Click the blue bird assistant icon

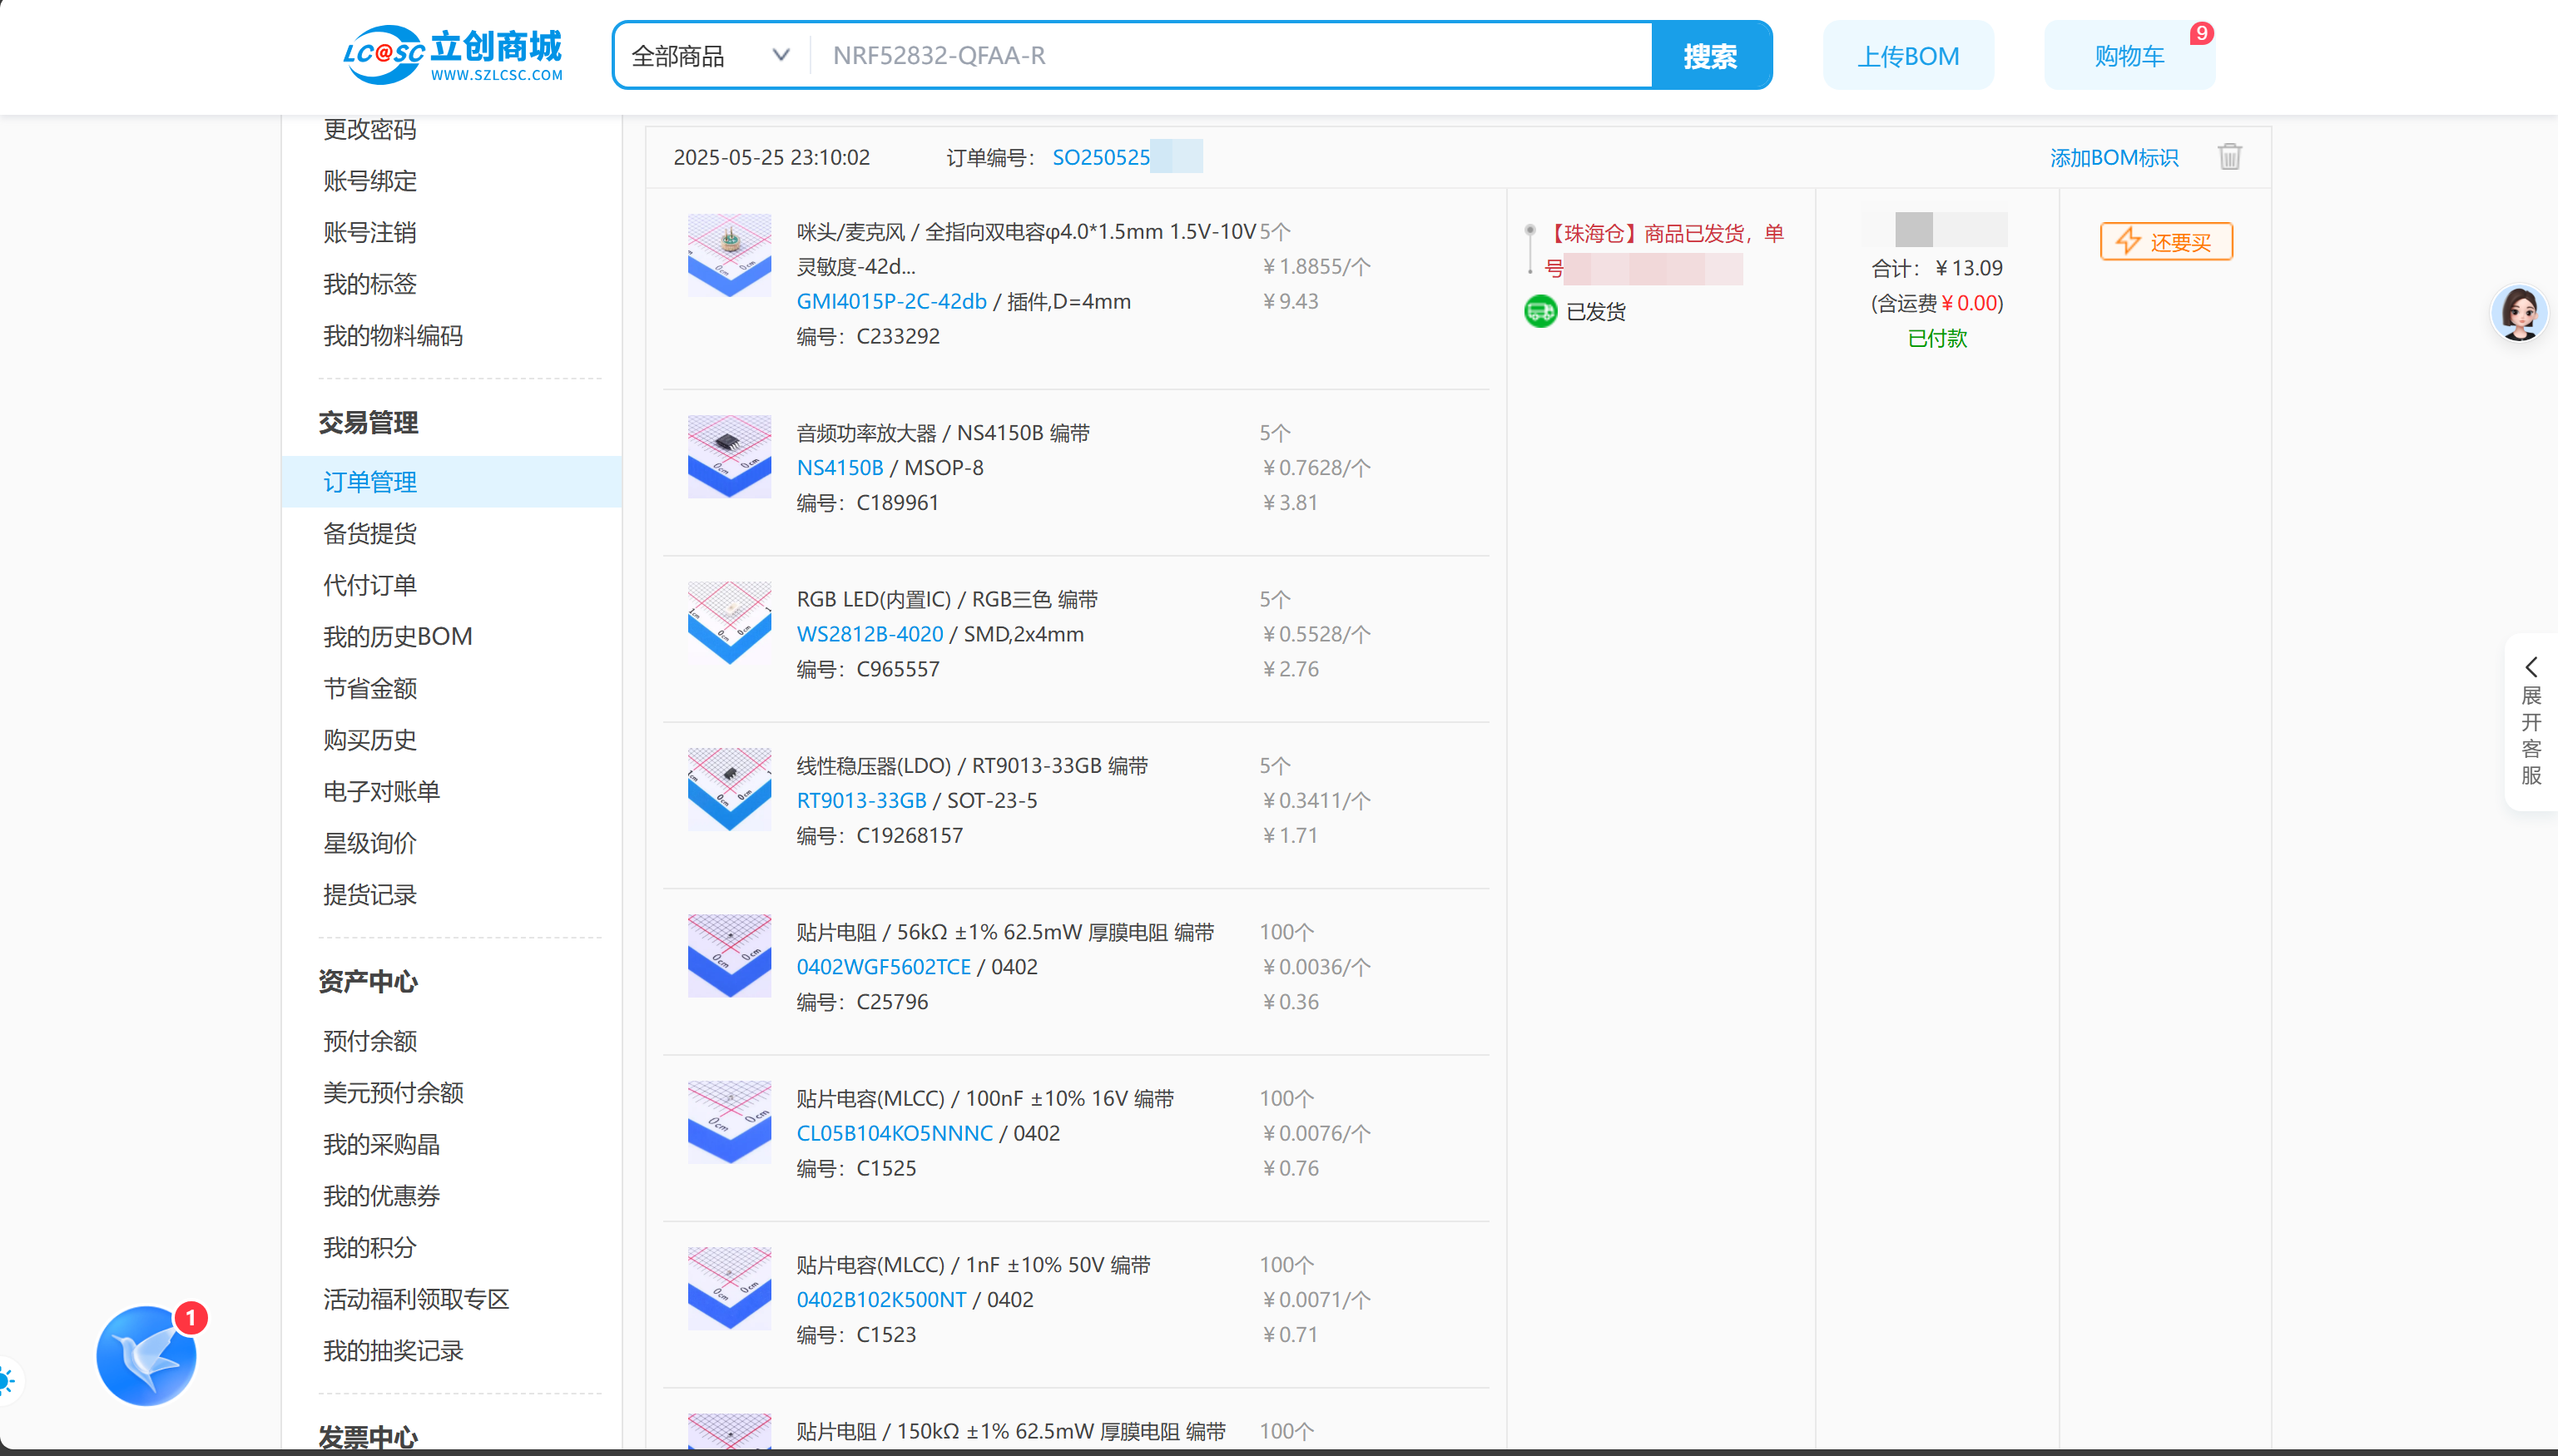click(x=147, y=1355)
